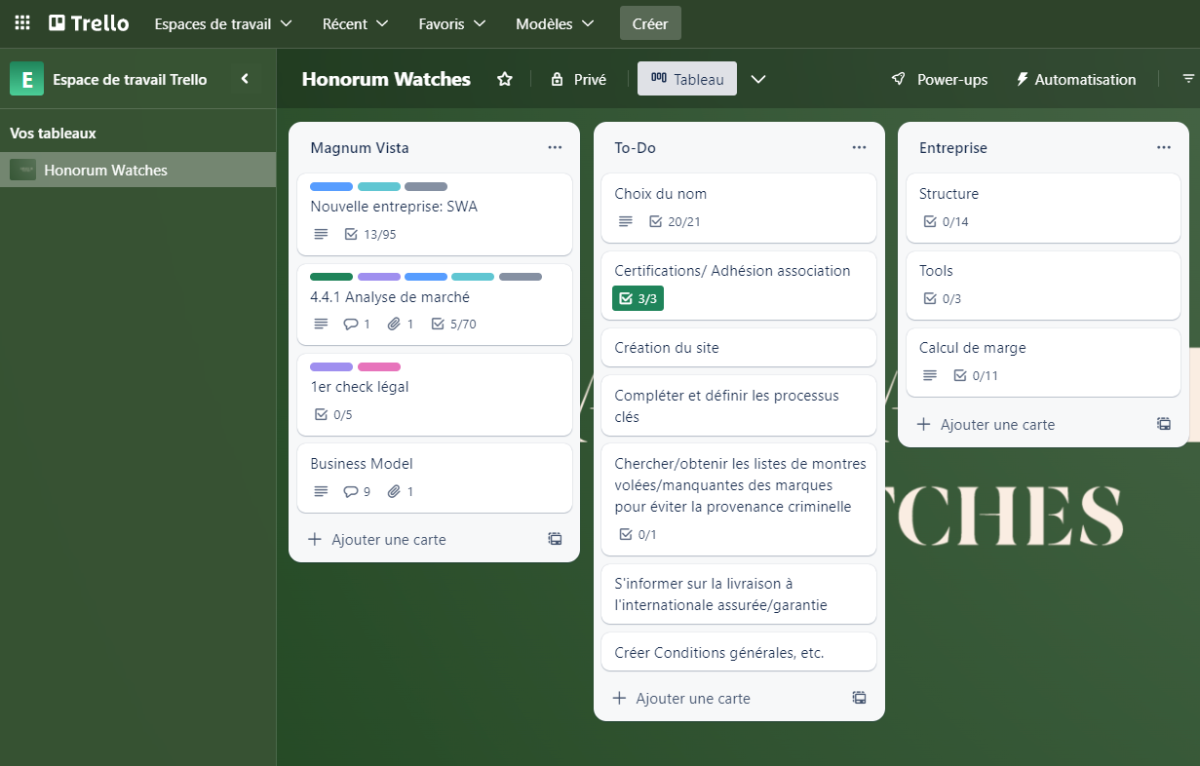Click the Honorum Watches board title

(386, 79)
